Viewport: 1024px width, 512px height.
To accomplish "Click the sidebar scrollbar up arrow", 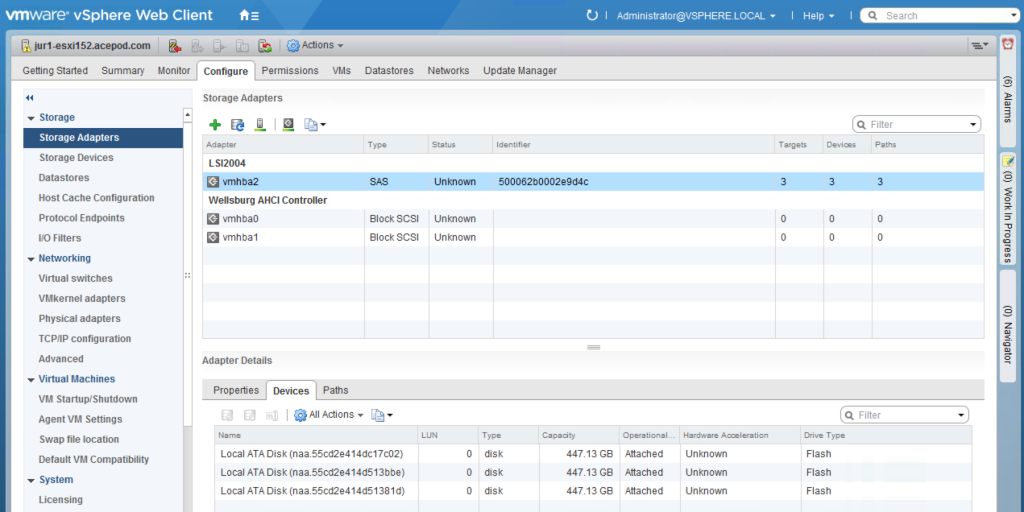I will [x=188, y=115].
